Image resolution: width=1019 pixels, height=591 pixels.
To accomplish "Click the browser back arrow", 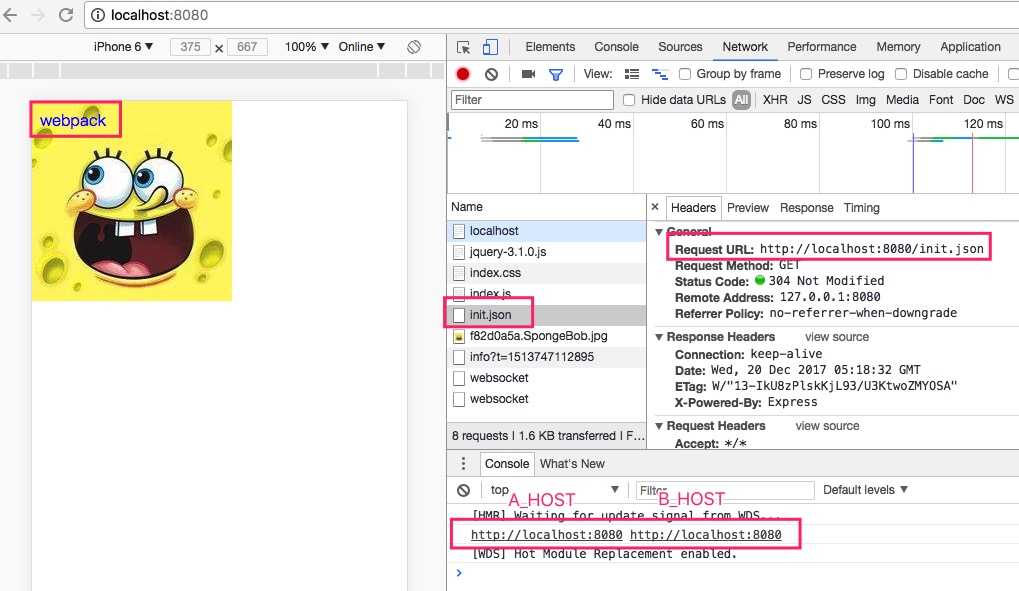I will point(10,15).
